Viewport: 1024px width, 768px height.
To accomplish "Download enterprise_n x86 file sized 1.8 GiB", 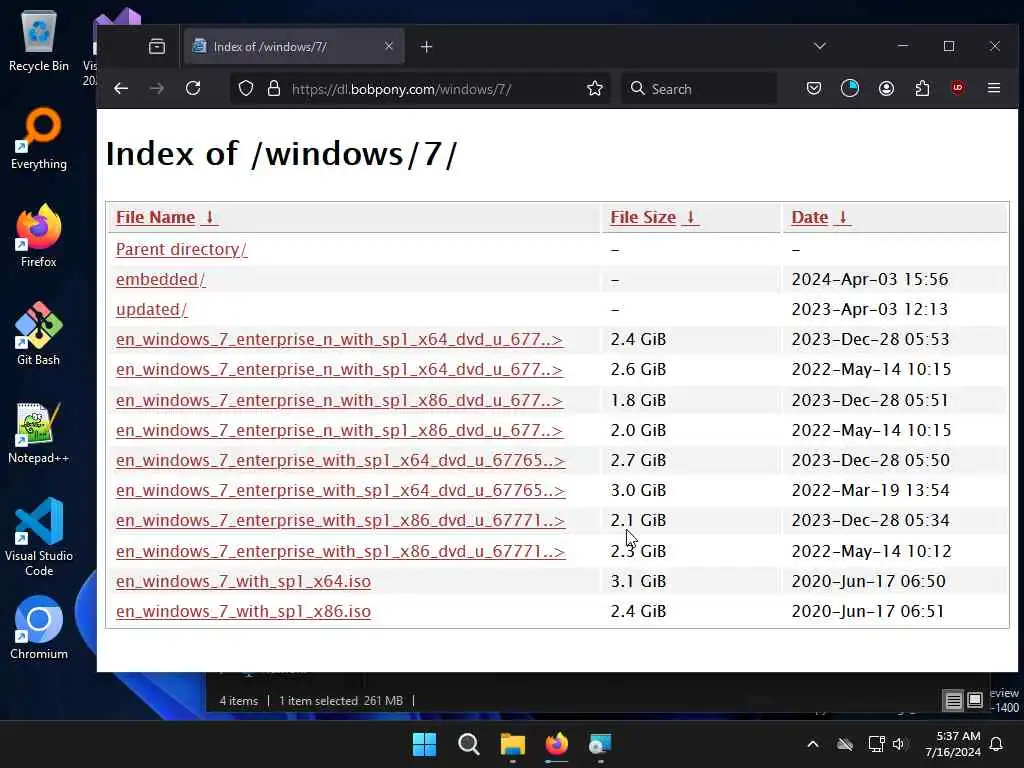I will point(339,400).
